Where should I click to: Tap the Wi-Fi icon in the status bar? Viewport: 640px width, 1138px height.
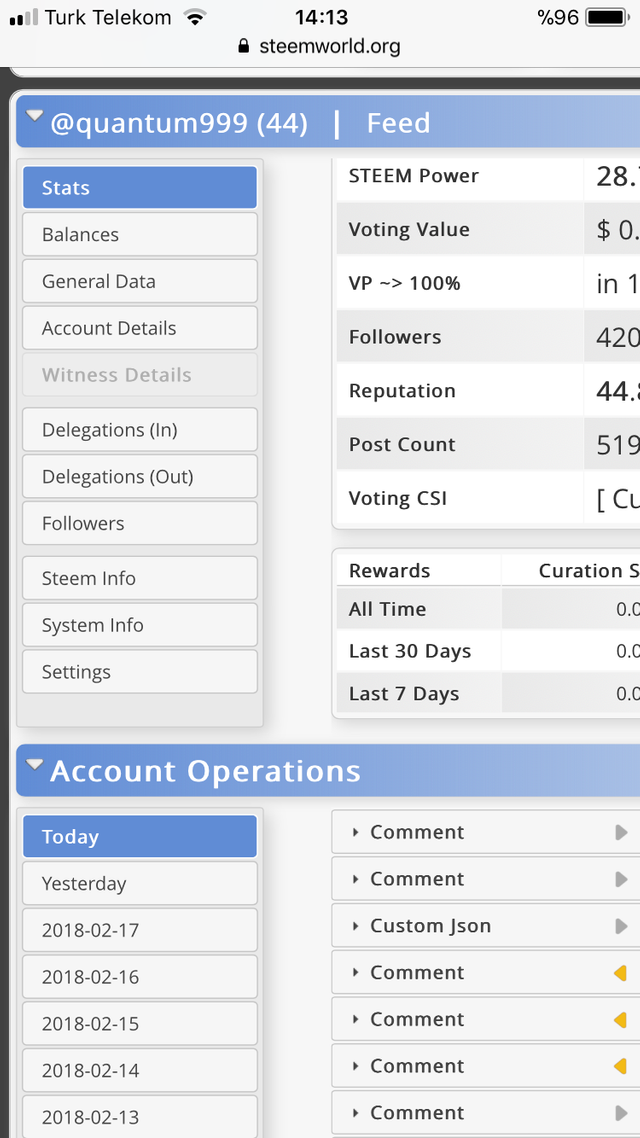point(195,17)
